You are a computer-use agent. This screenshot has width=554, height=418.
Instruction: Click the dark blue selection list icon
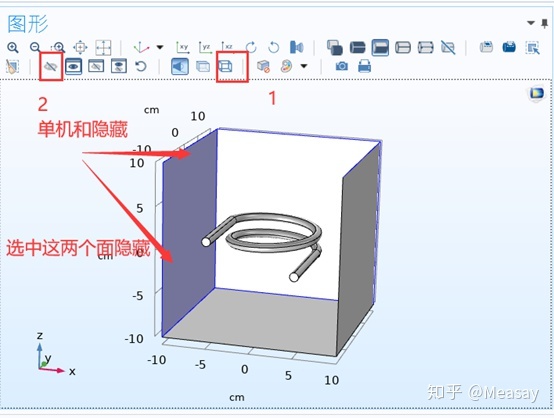point(509,47)
